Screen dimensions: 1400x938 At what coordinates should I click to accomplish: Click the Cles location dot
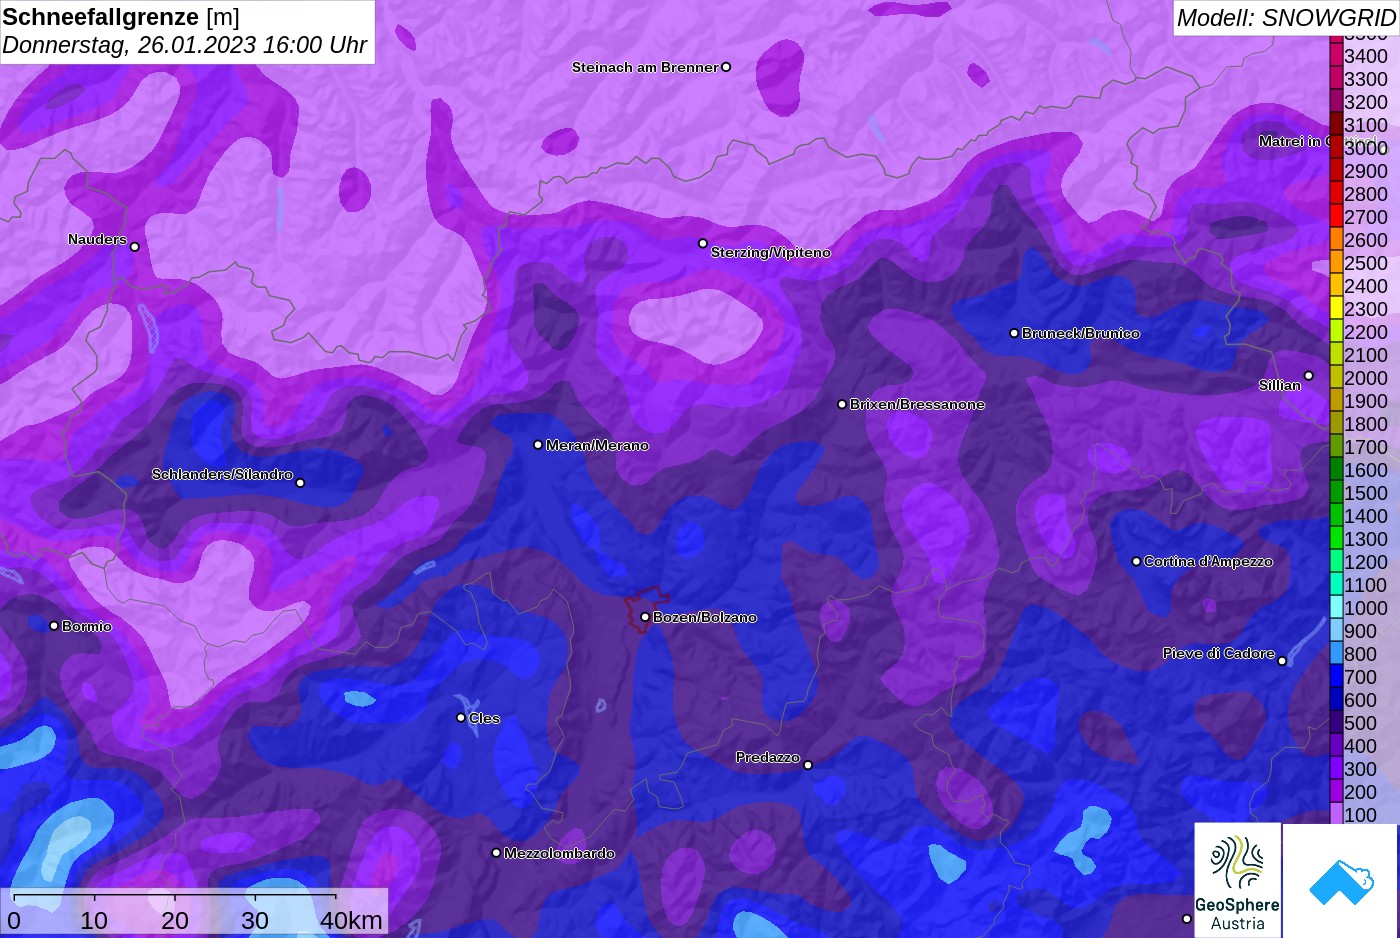pos(461,717)
